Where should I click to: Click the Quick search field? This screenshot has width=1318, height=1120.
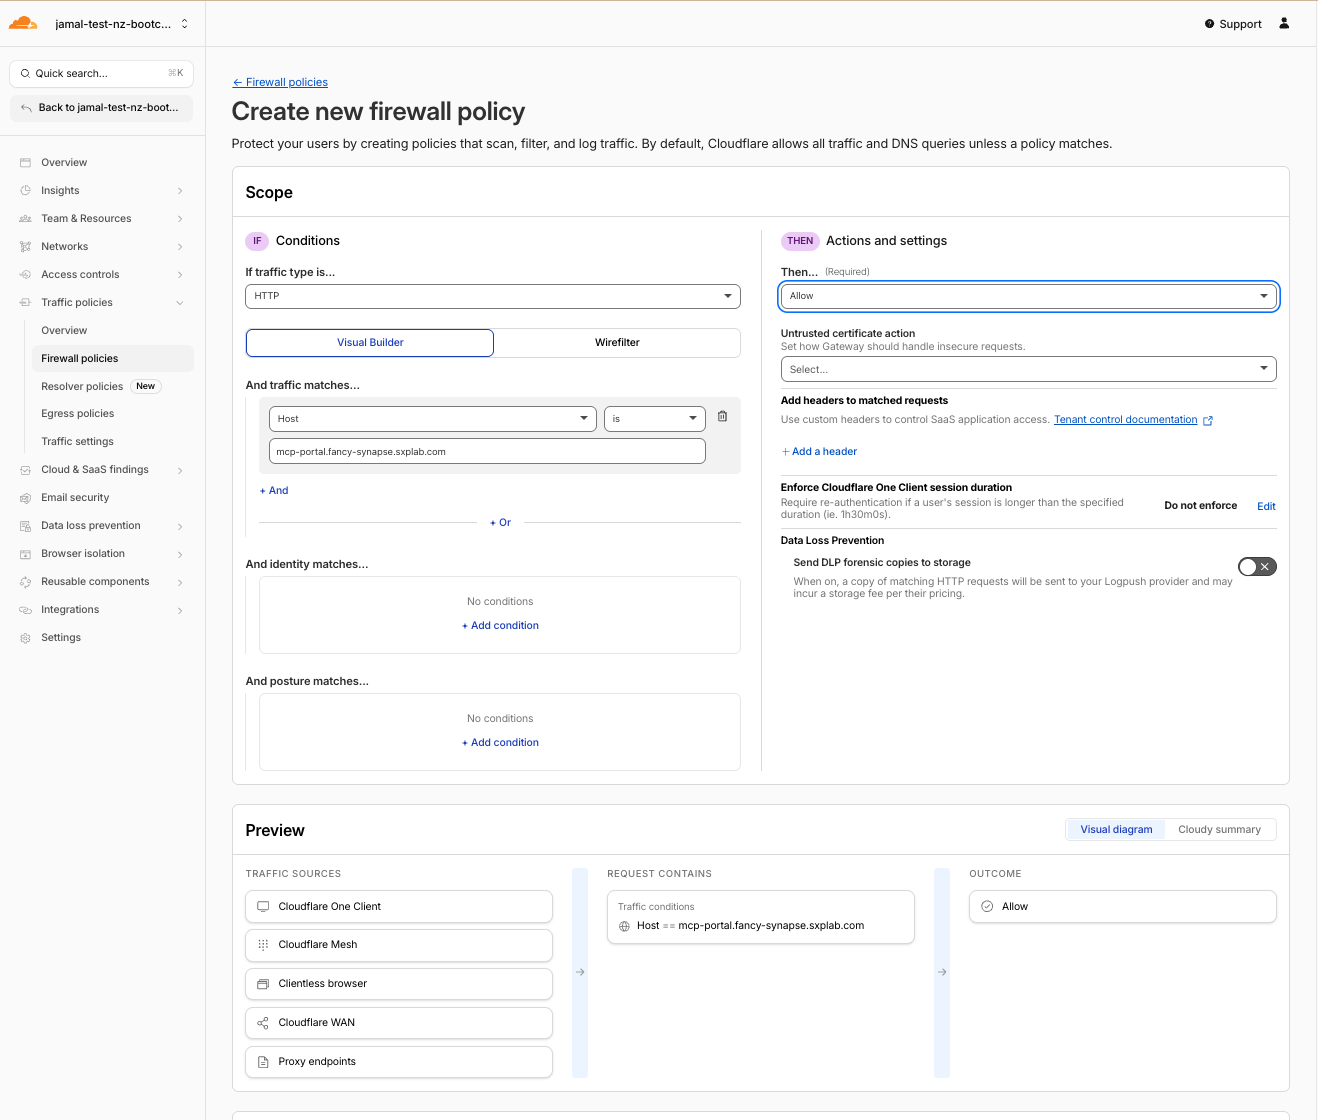pyautogui.click(x=101, y=73)
